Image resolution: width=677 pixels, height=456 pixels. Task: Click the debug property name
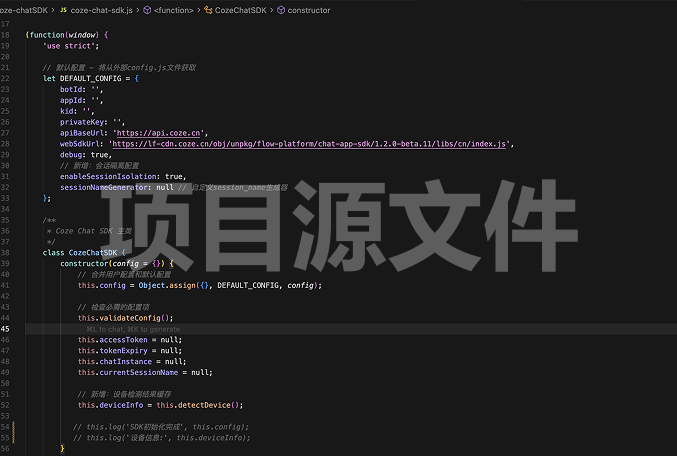[71, 155]
